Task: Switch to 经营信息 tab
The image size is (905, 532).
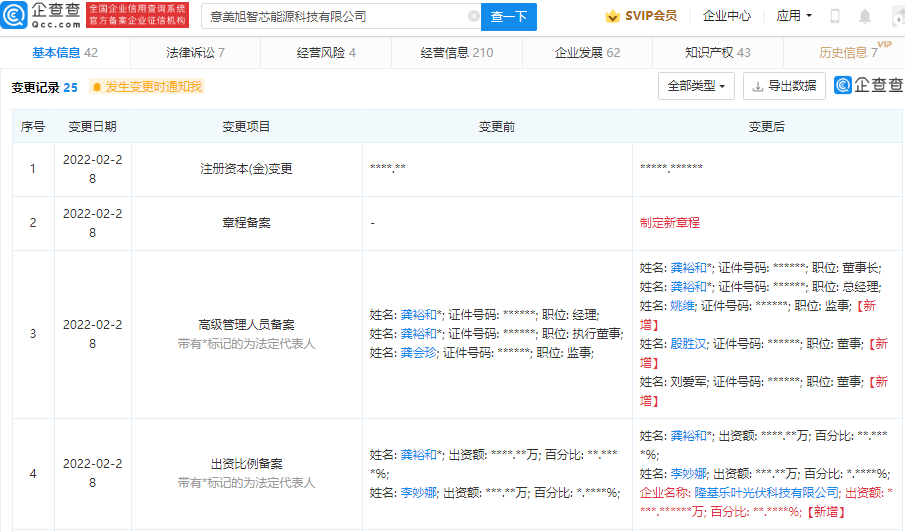Action: [x=457, y=53]
